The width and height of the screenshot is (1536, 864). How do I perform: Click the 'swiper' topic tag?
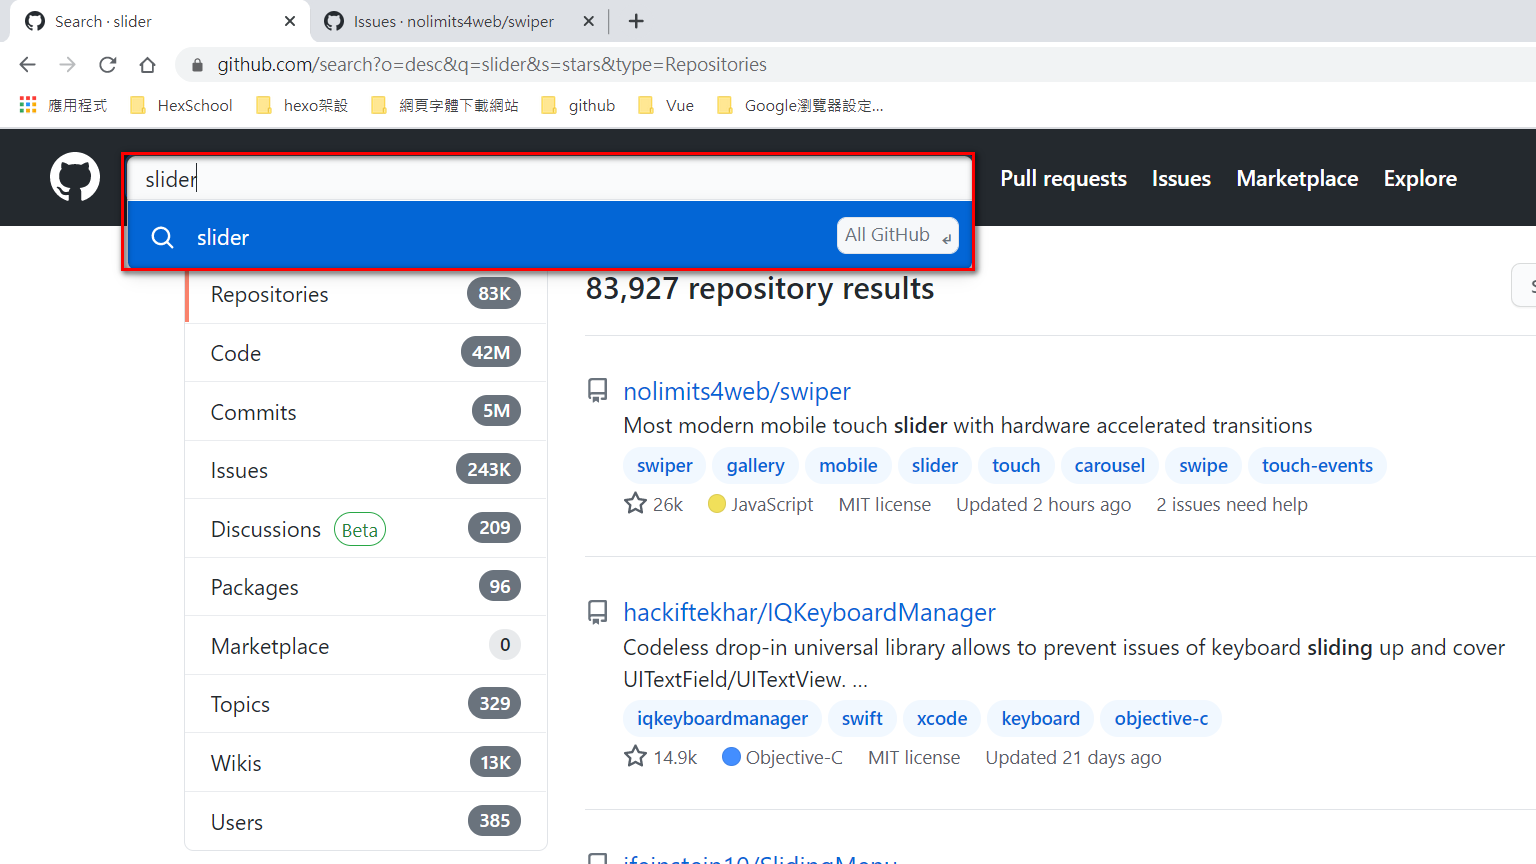(665, 465)
